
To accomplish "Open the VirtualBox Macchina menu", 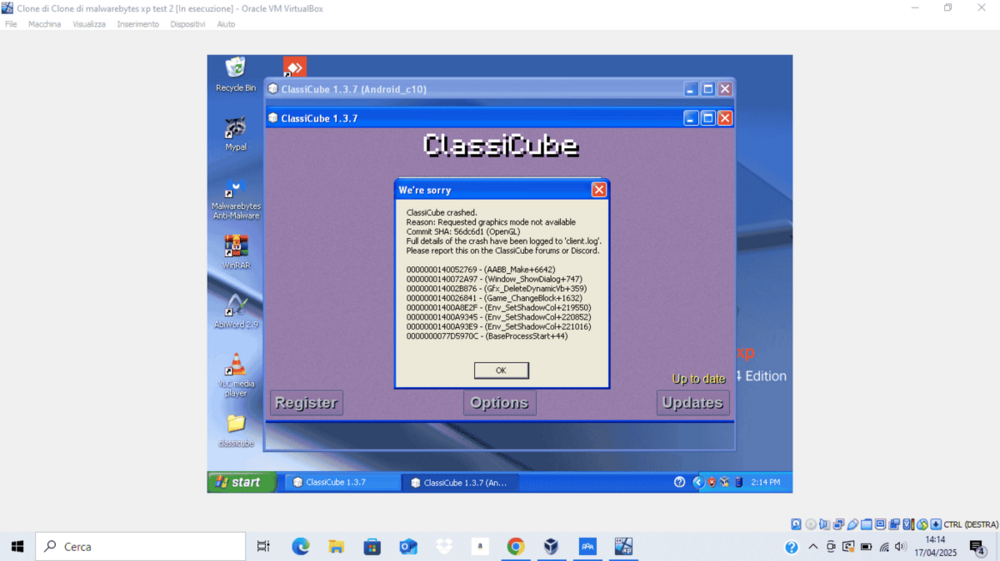I will coord(45,24).
